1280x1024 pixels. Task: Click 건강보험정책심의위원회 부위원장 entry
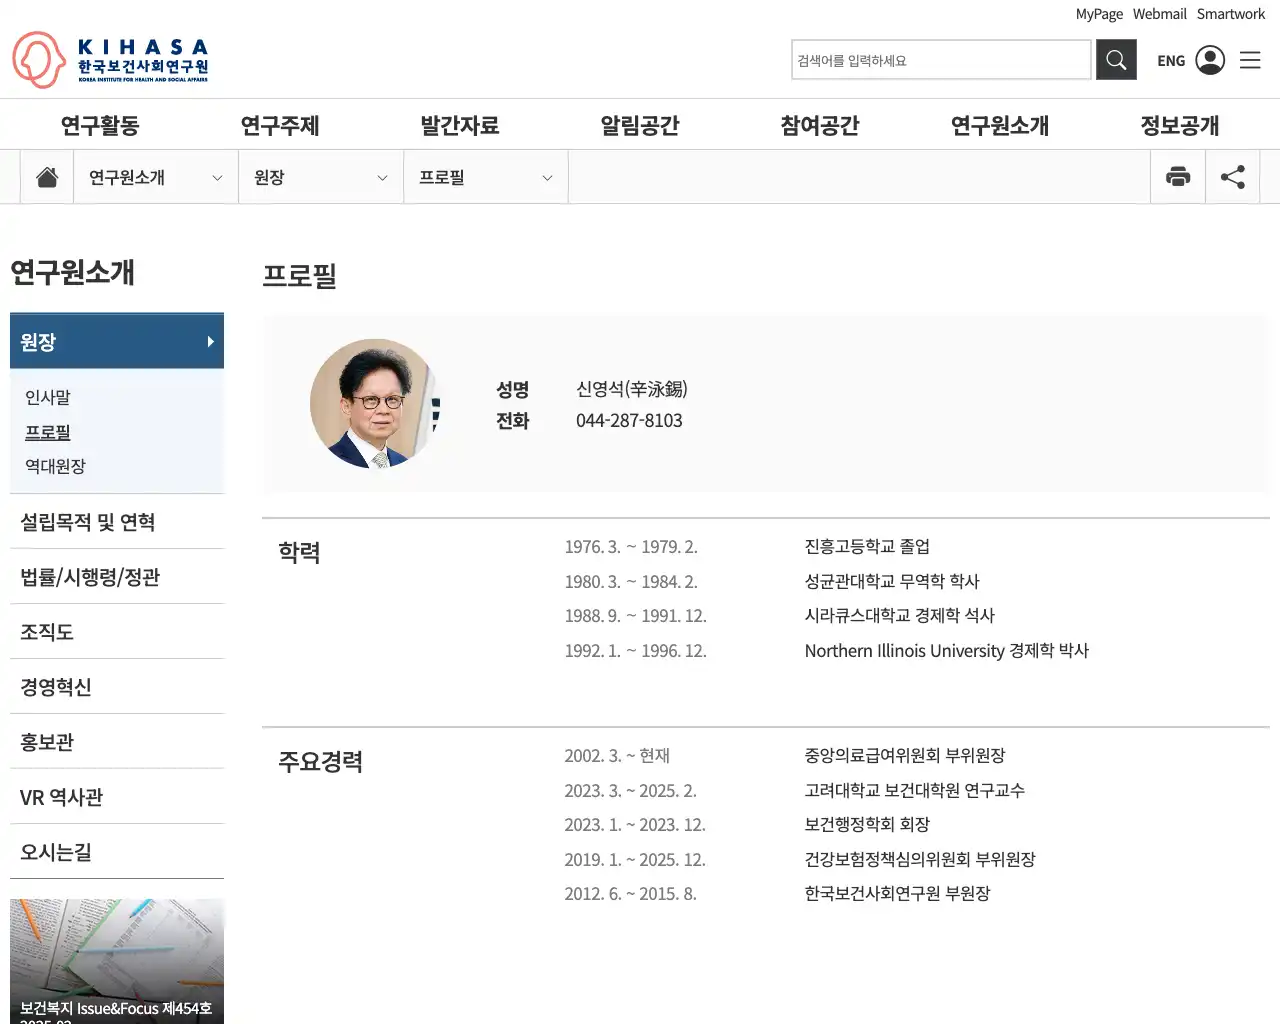click(920, 860)
